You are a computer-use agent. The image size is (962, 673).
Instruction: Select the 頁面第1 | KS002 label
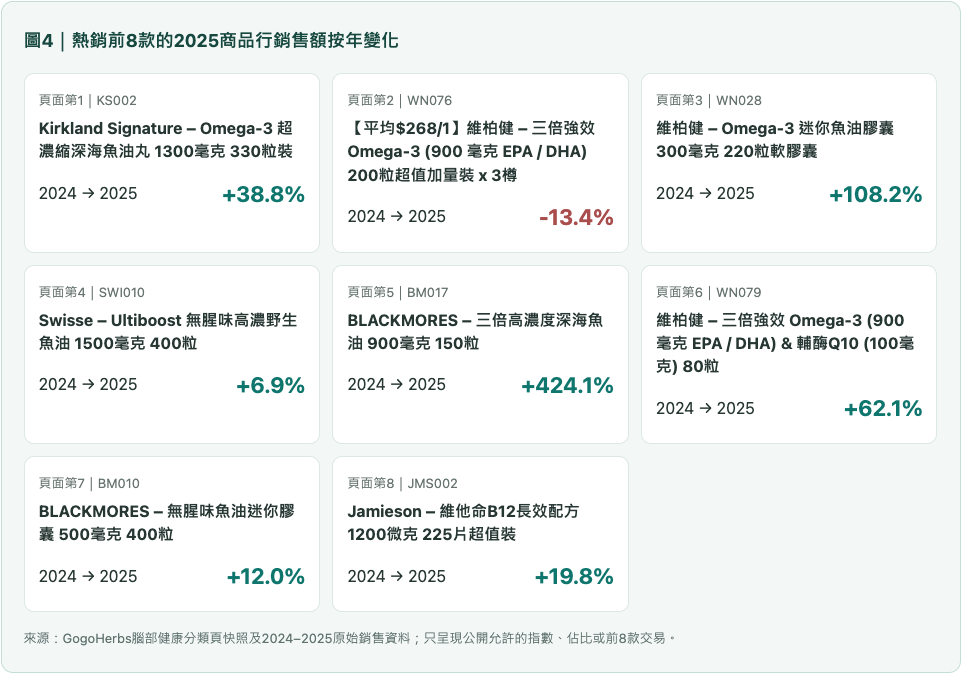88,100
